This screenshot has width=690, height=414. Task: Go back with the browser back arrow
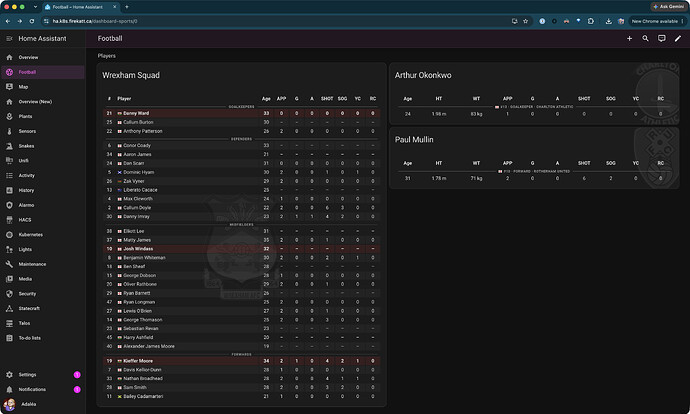[x=8, y=21]
